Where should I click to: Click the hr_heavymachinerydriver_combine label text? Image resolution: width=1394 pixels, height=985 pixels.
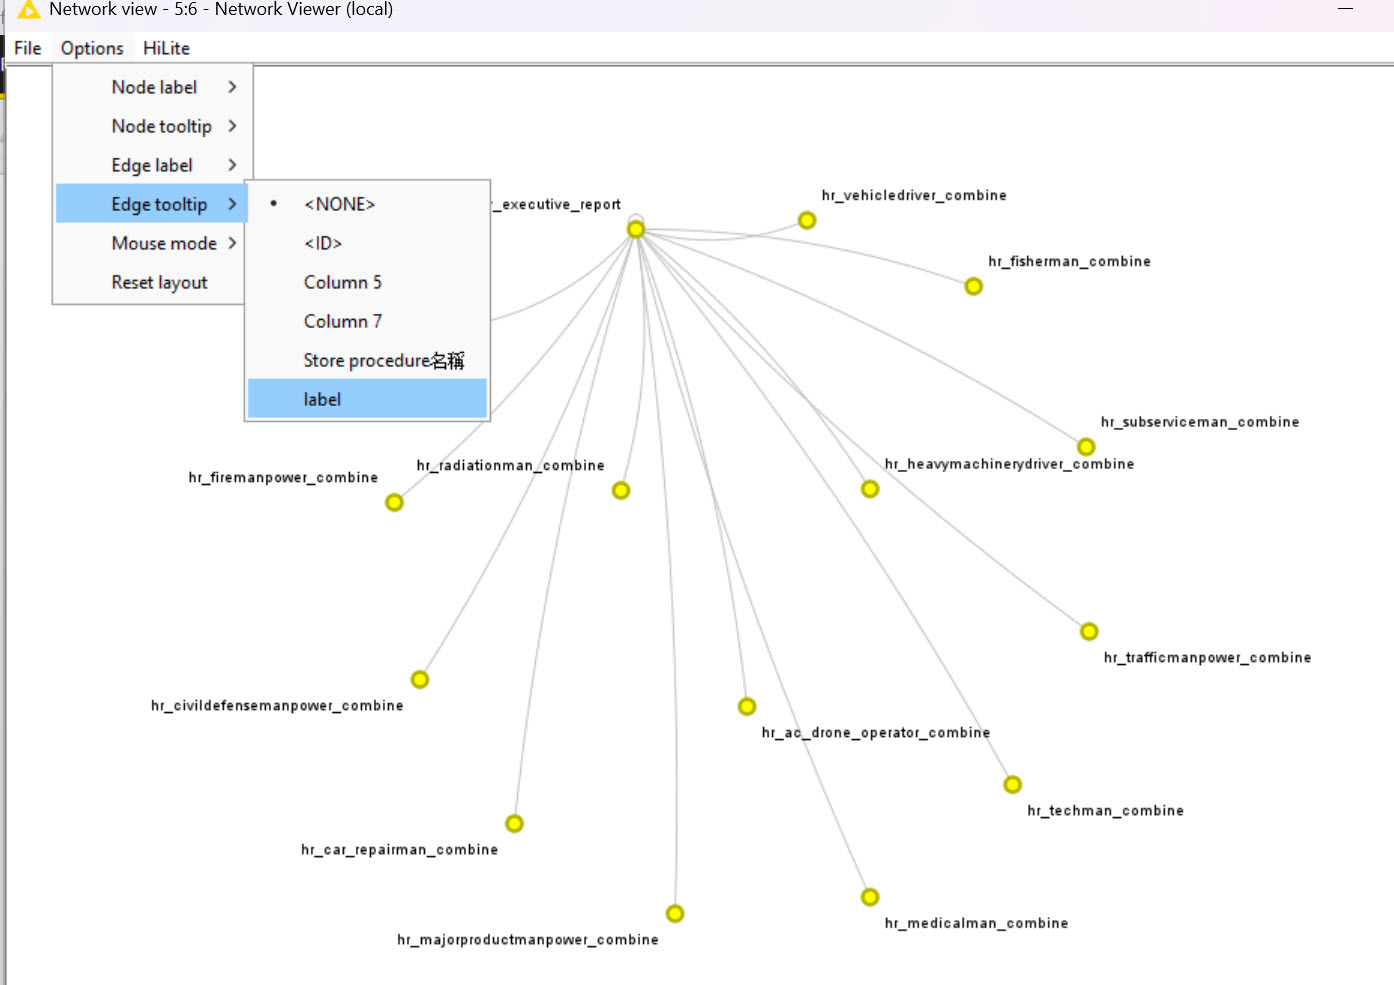point(1009,464)
